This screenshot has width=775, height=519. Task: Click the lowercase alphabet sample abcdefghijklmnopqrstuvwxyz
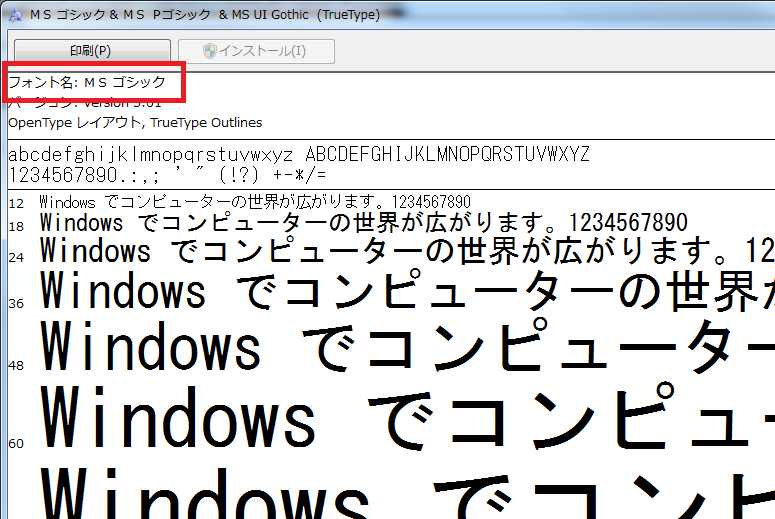pos(151,155)
